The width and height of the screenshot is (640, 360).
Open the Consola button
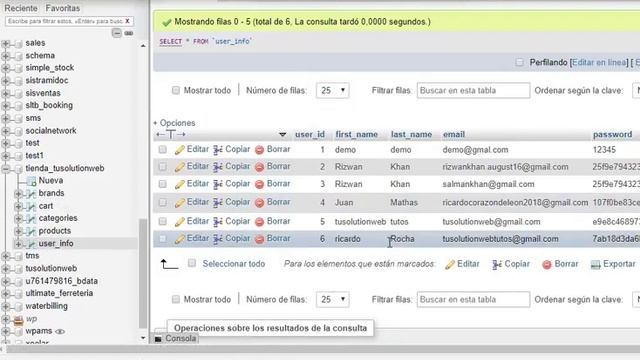click(x=176, y=338)
